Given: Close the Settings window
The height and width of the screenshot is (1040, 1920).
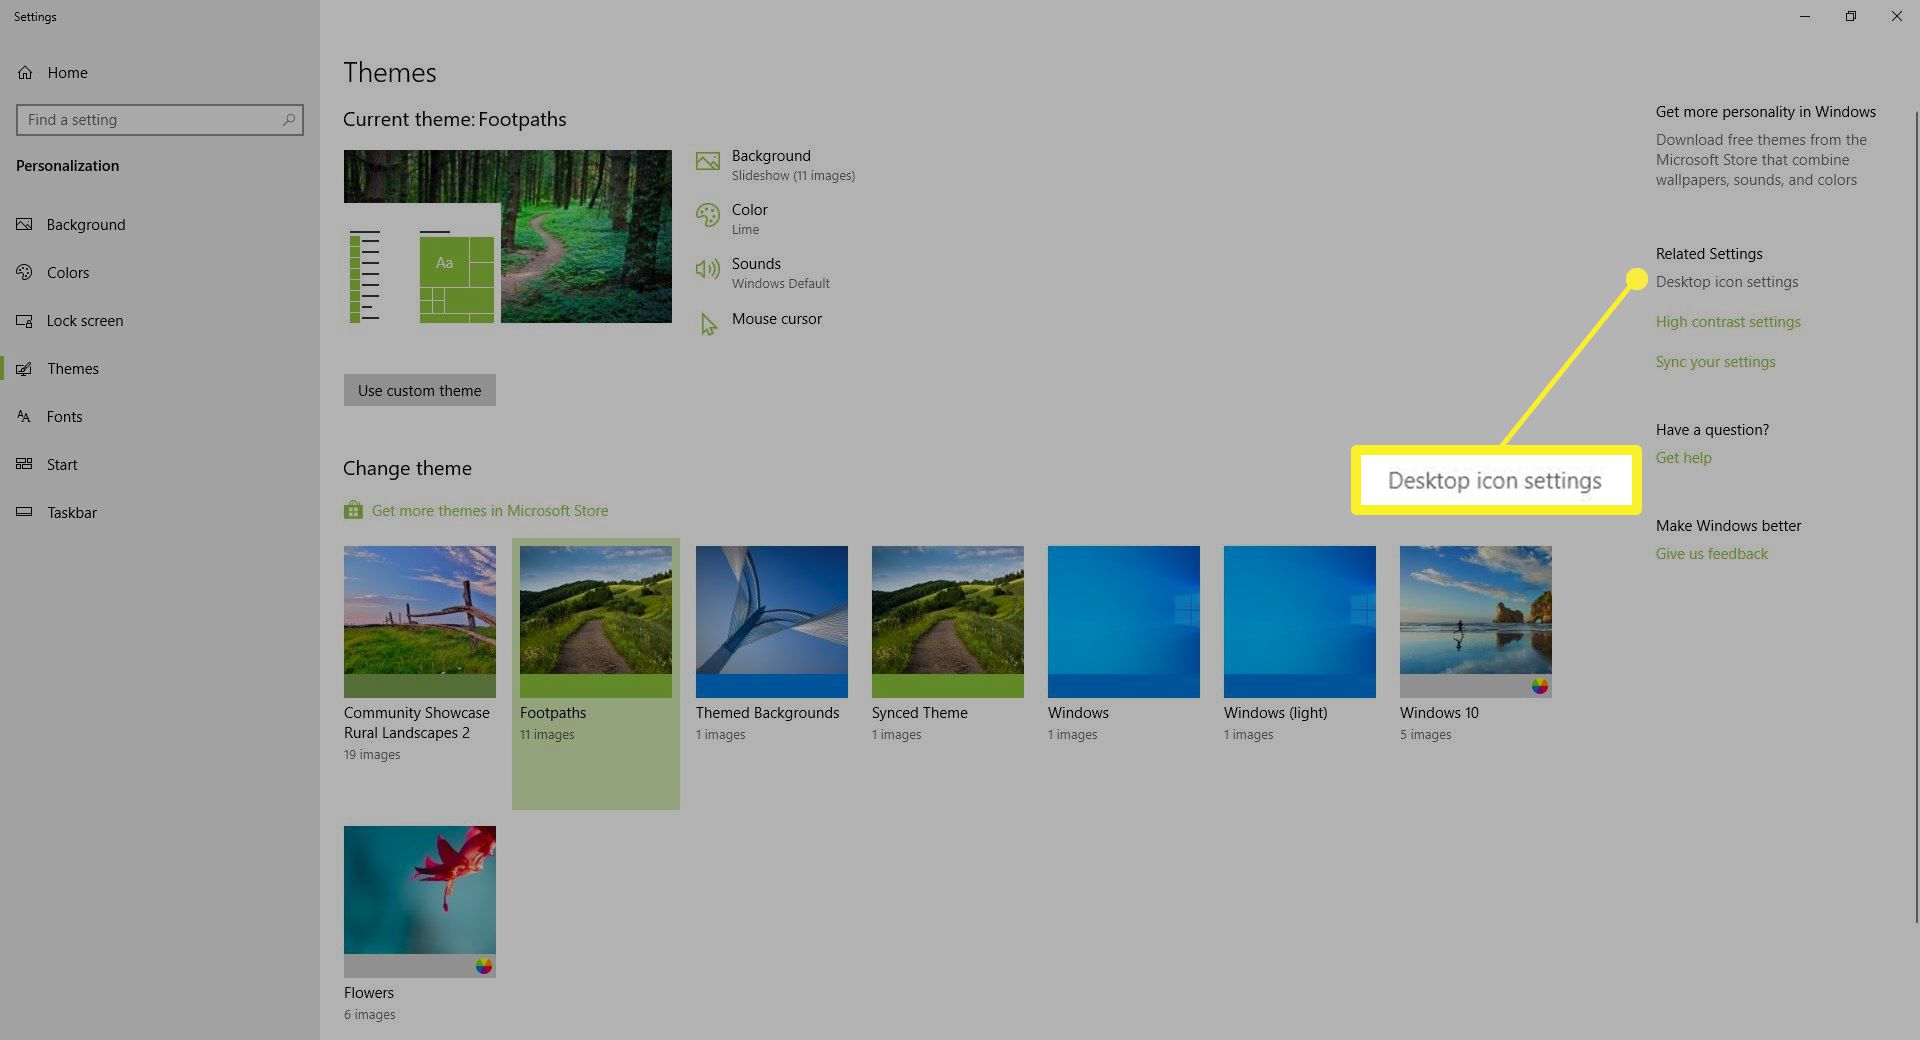Looking at the screenshot, I should coord(1897,17).
